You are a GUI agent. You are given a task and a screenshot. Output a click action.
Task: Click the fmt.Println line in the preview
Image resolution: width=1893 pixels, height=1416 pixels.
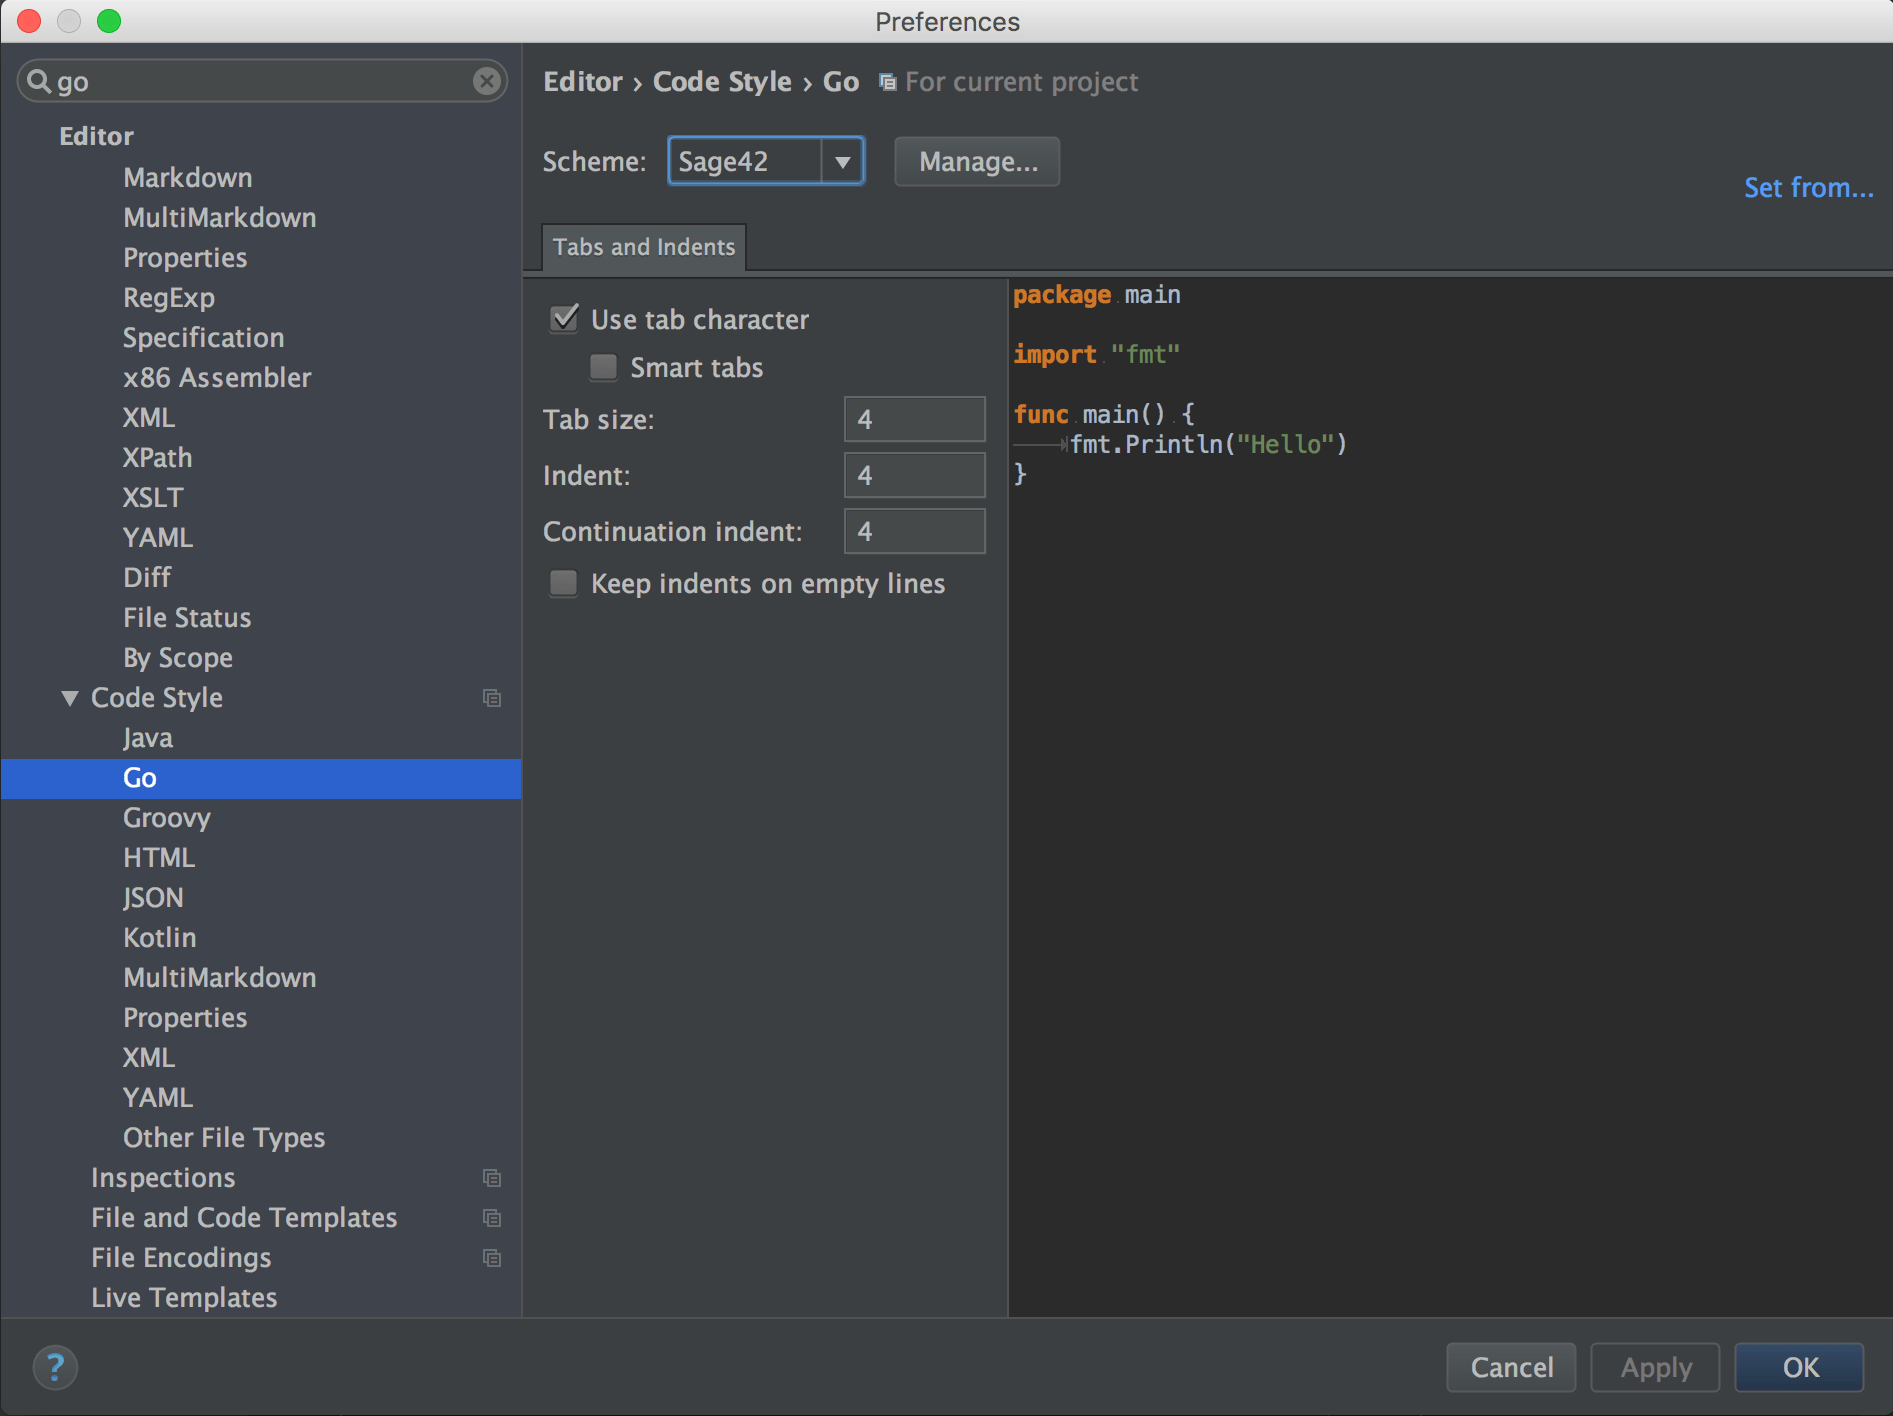pos(1208,445)
